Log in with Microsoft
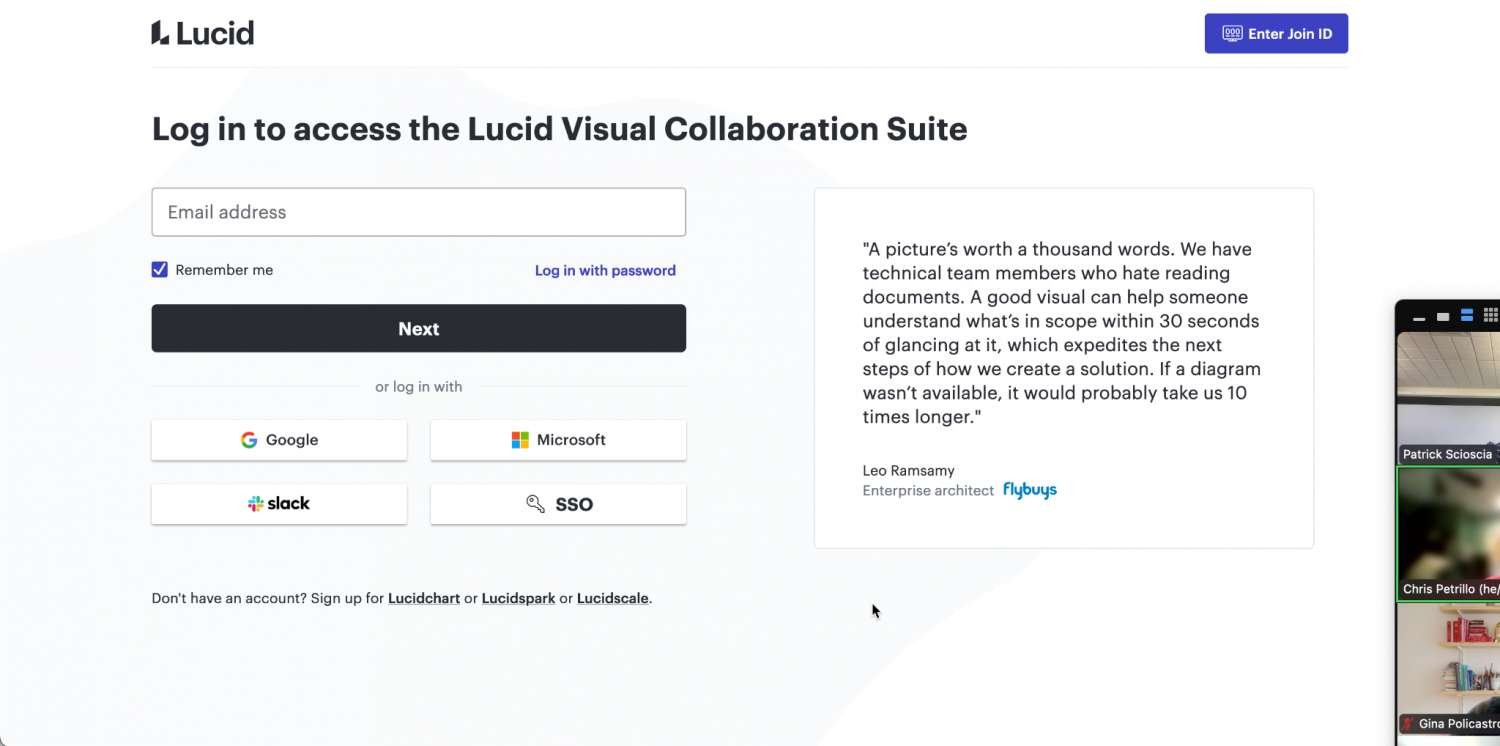This screenshot has height=746, width=1500. (x=558, y=440)
